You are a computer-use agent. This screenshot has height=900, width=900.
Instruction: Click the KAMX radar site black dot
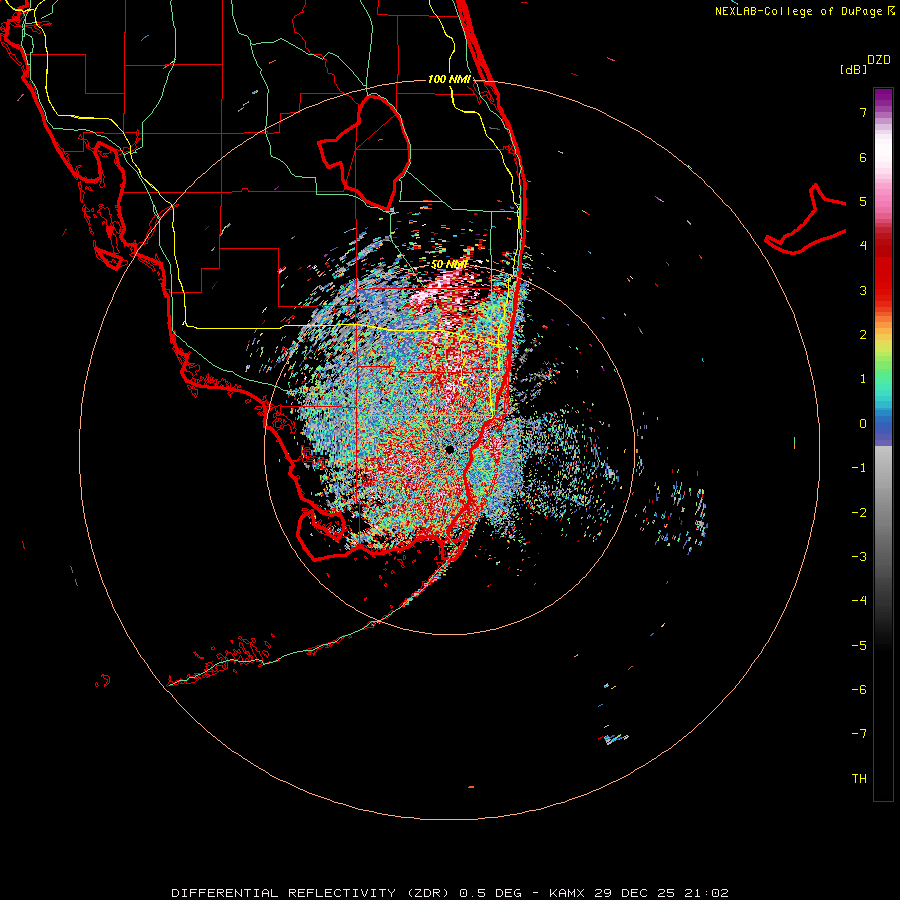(449, 449)
